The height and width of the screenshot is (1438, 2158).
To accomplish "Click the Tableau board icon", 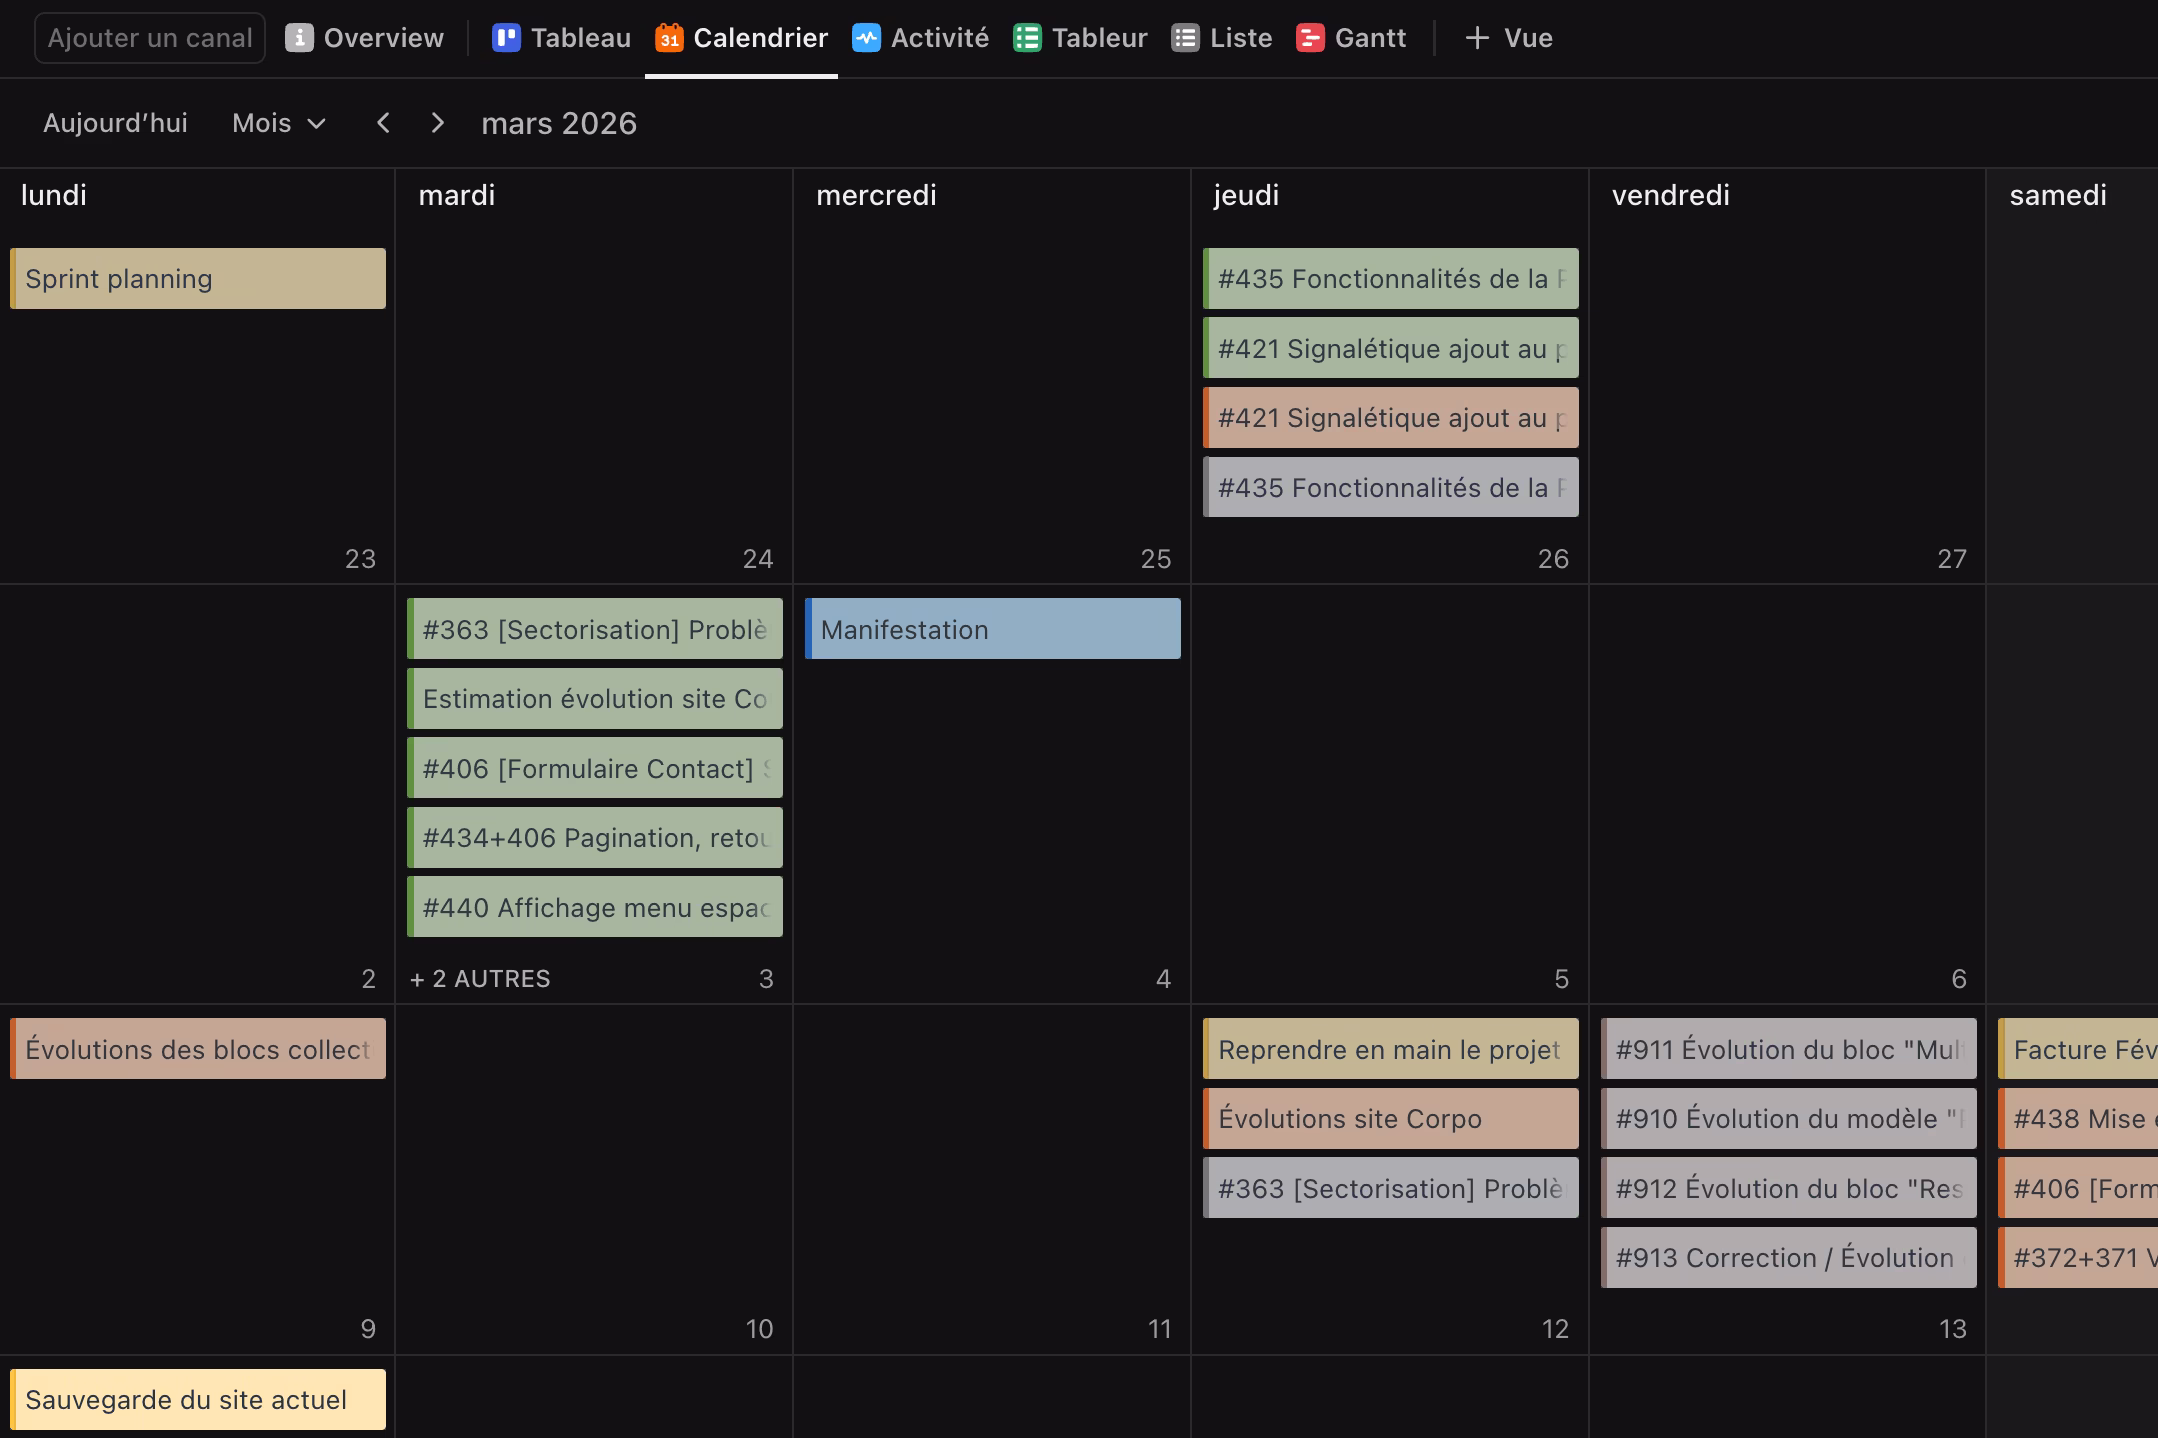I will tap(506, 38).
